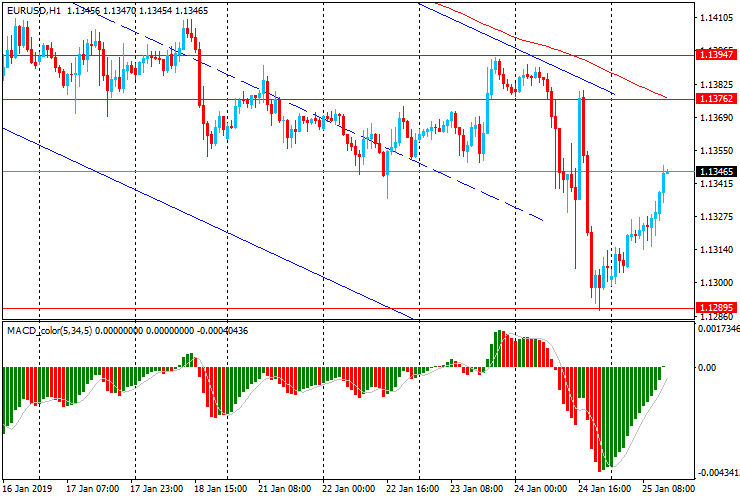Click the 1.13690 price axis value

pos(717,118)
